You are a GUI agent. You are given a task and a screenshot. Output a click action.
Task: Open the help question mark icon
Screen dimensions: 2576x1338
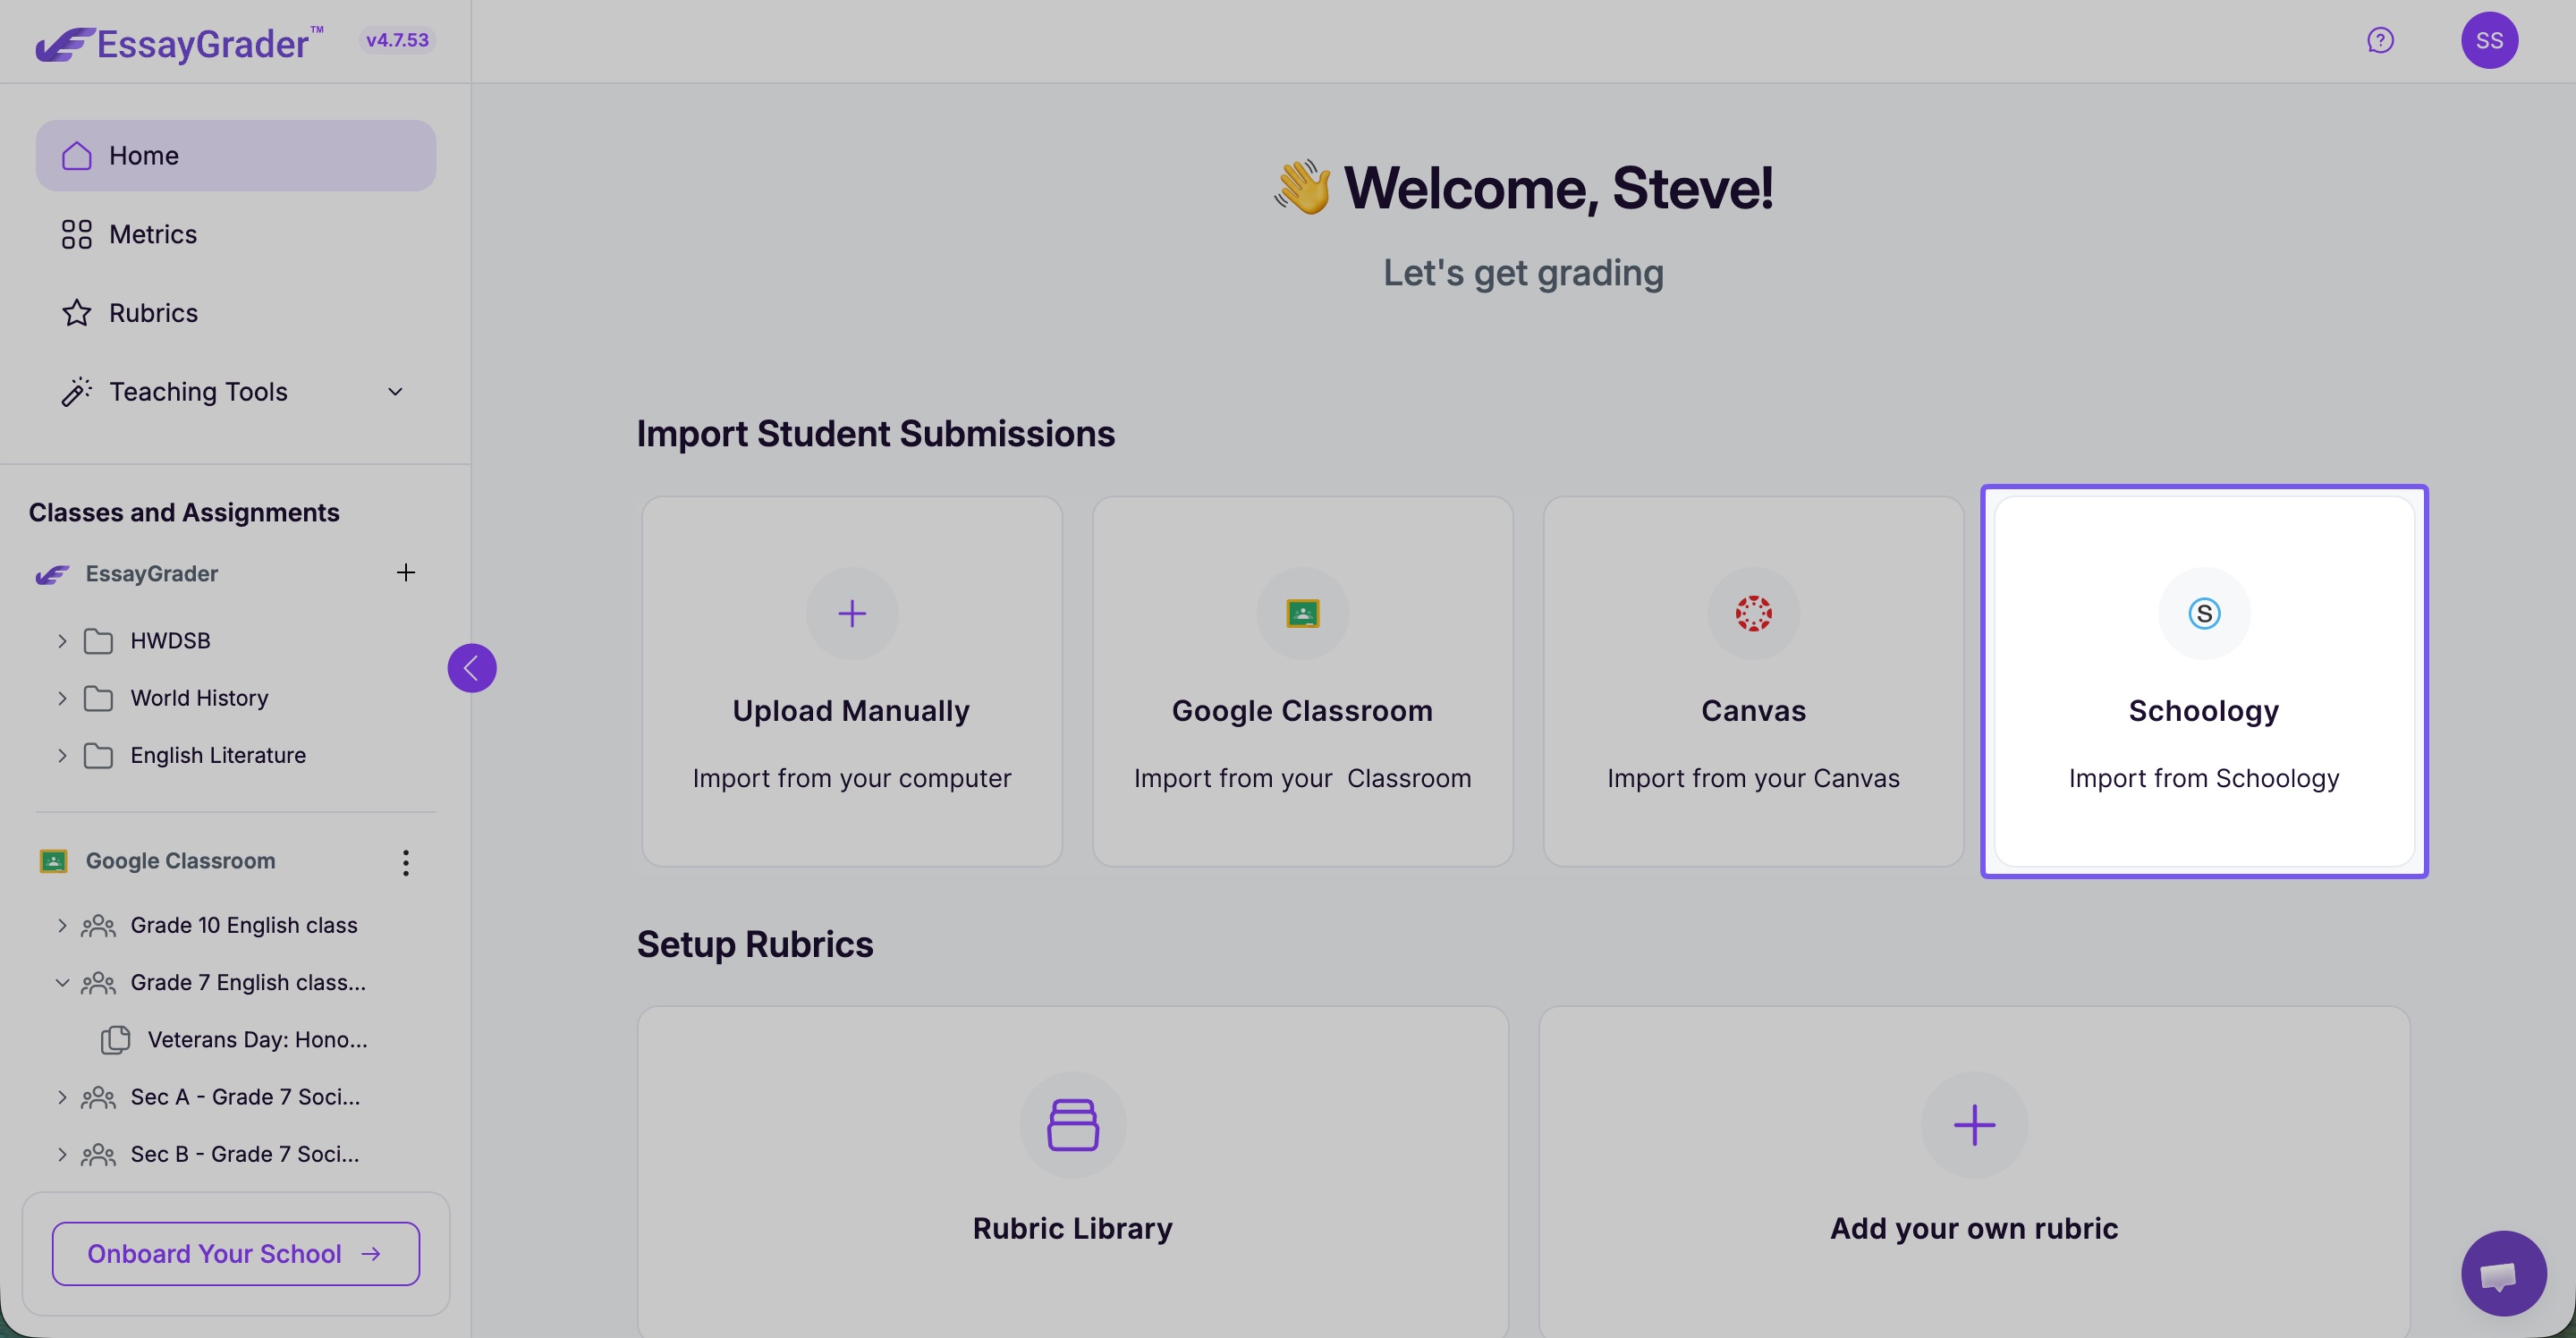2380,40
